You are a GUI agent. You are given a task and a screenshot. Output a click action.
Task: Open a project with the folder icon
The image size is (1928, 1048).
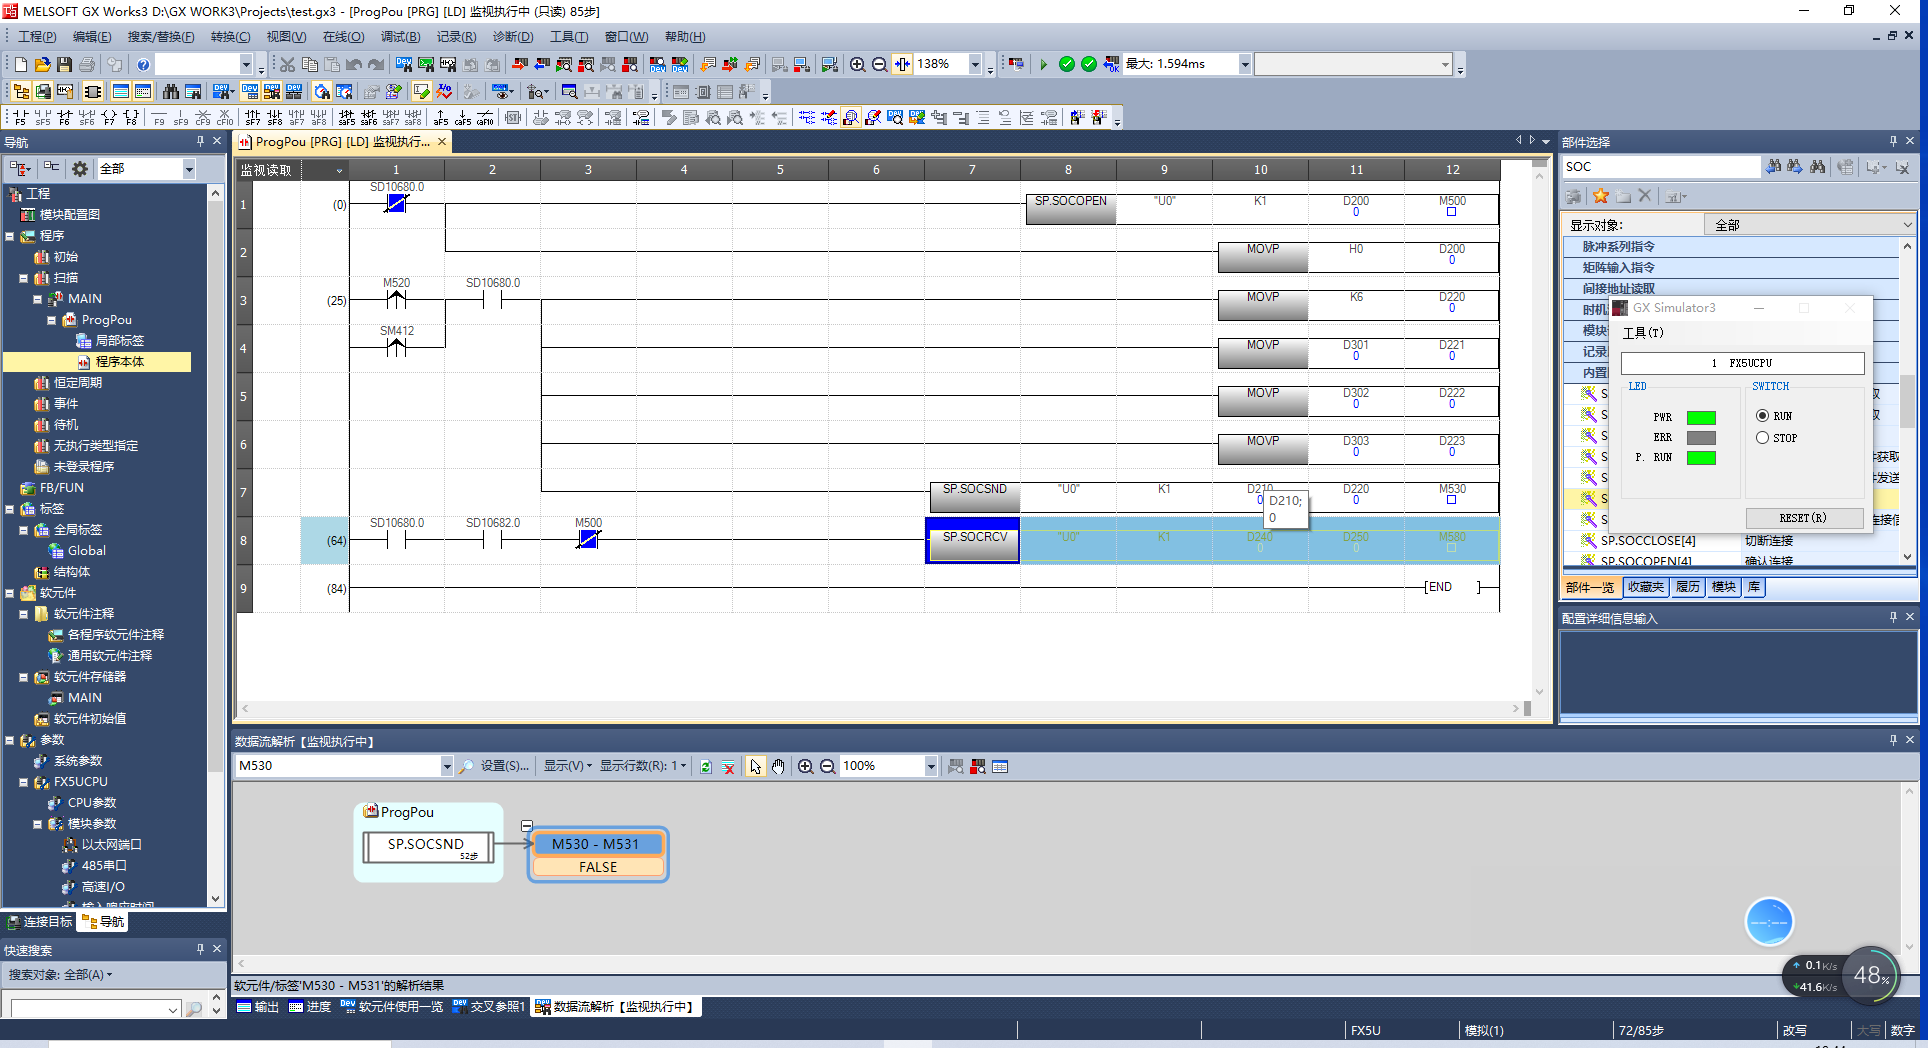point(42,64)
